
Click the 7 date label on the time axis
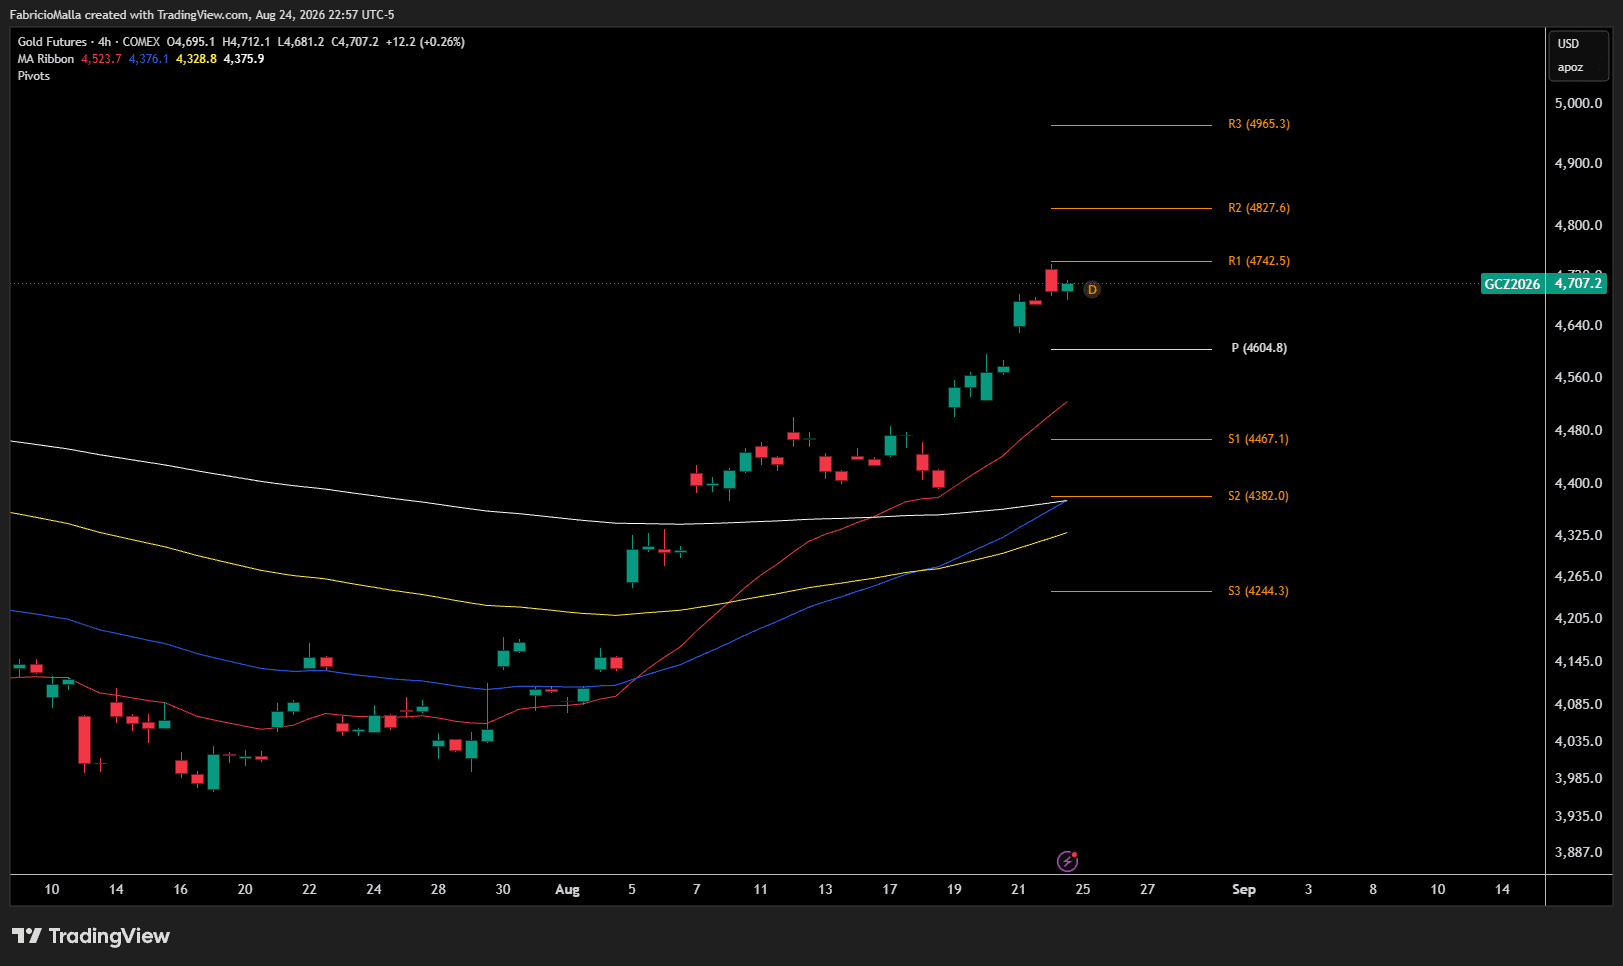click(x=697, y=889)
